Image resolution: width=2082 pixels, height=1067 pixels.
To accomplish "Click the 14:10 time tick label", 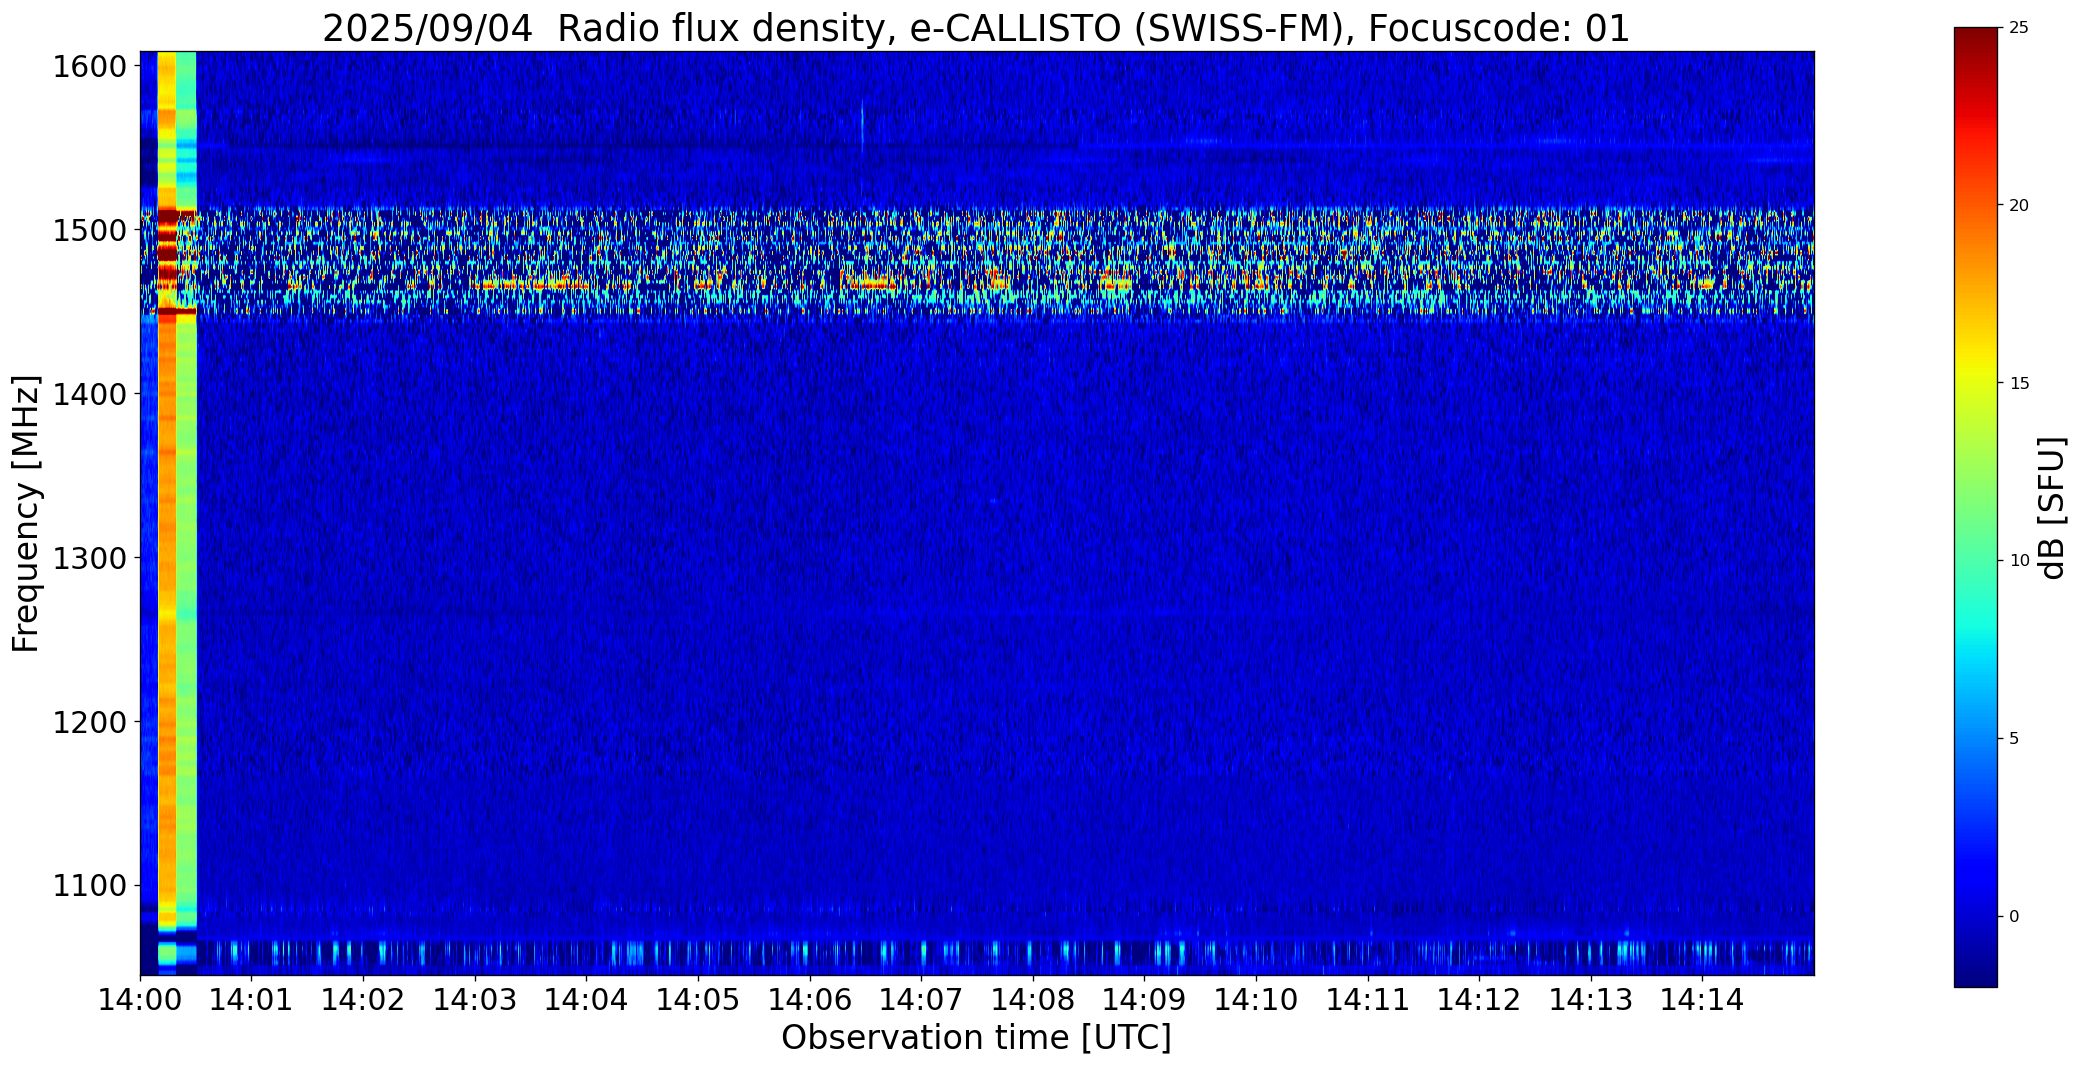I will pyautogui.click(x=1256, y=999).
